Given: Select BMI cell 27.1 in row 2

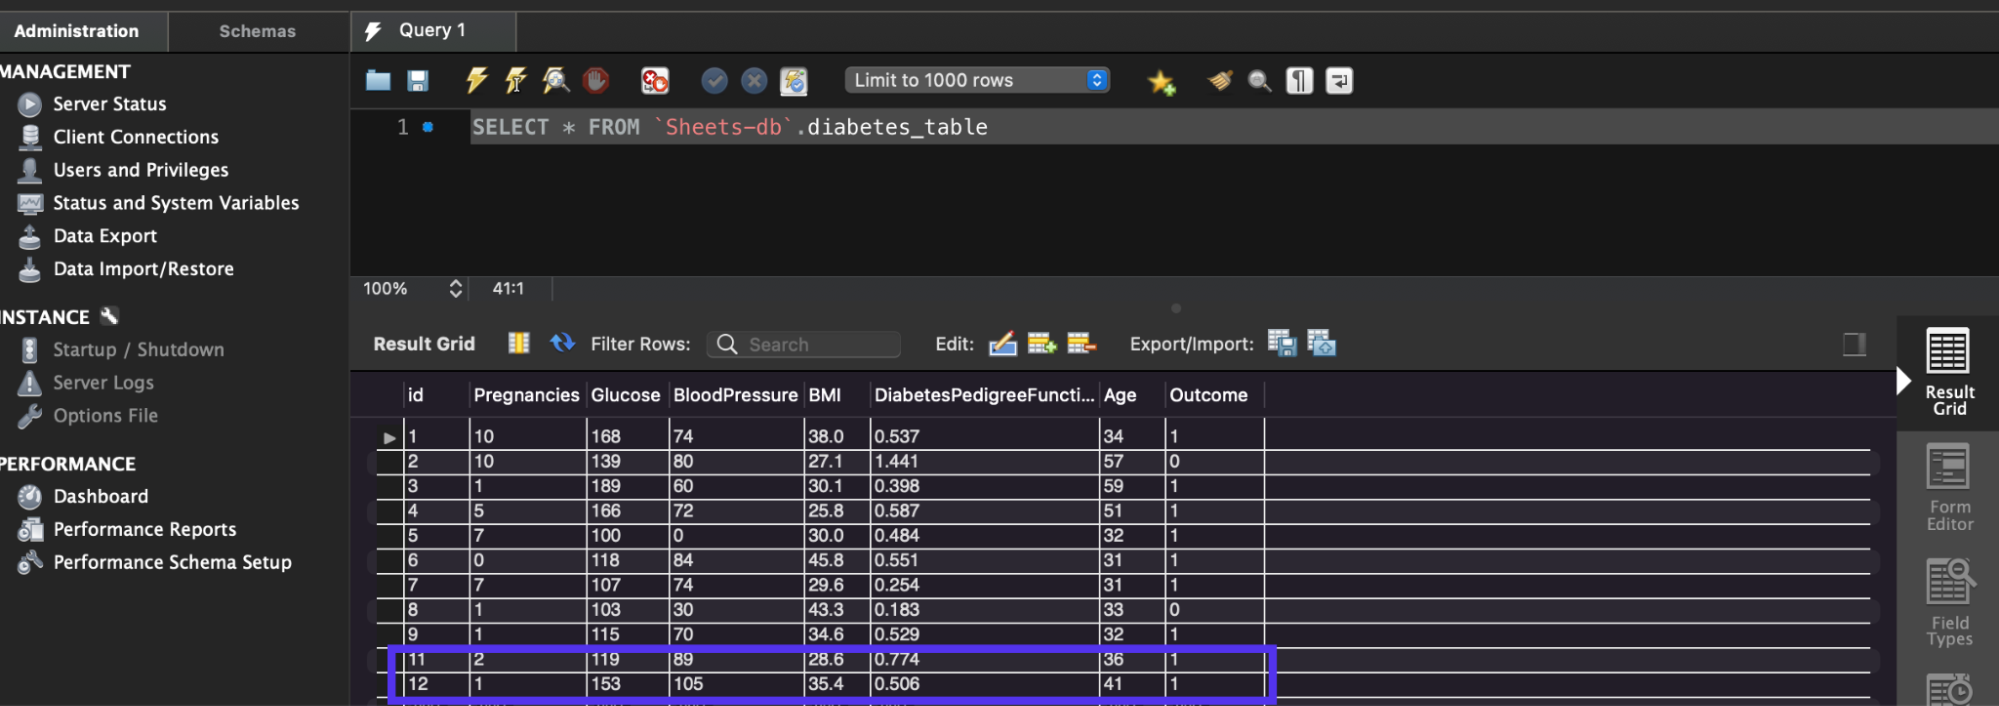Looking at the screenshot, I should 837,461.
